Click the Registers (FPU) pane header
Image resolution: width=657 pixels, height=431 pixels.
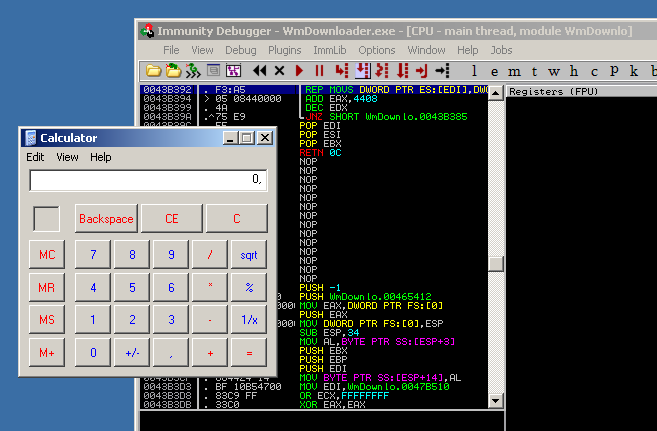582,91
